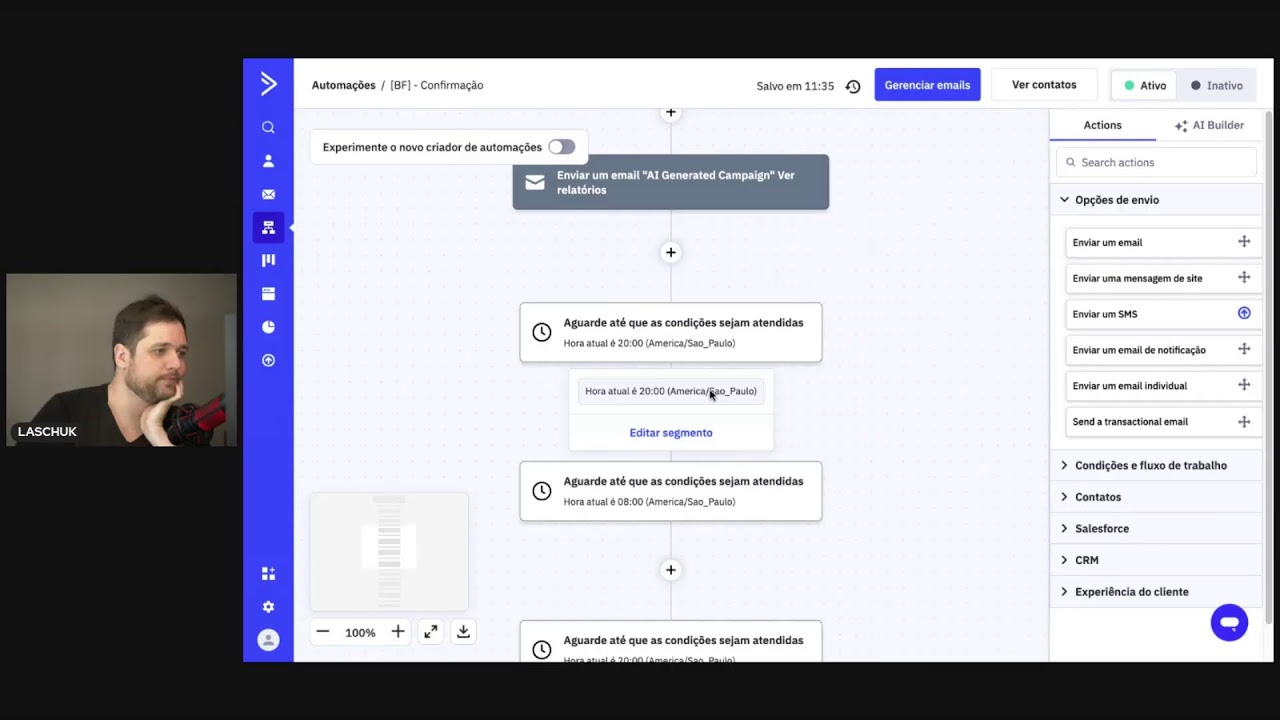Click the clock icon on the 08:00 wait step

click(541, 491)
